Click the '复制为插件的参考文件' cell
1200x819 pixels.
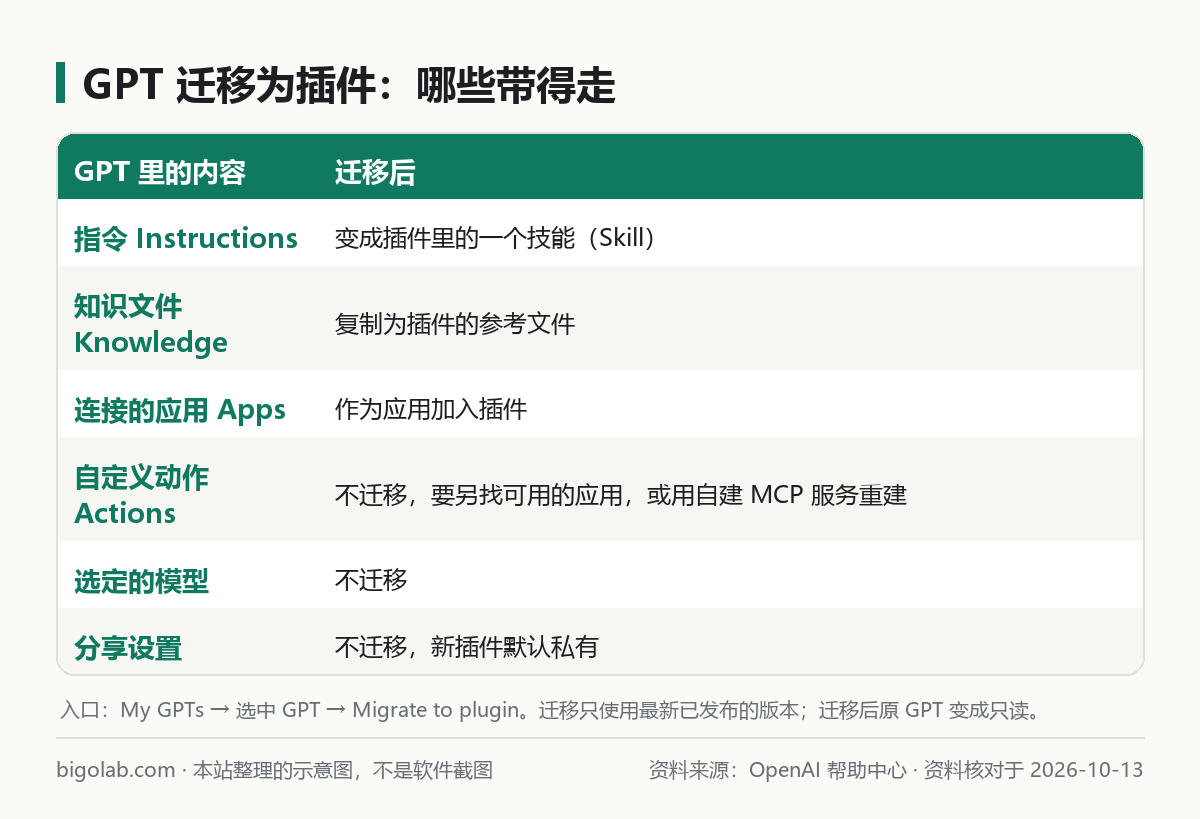[455, 324]
